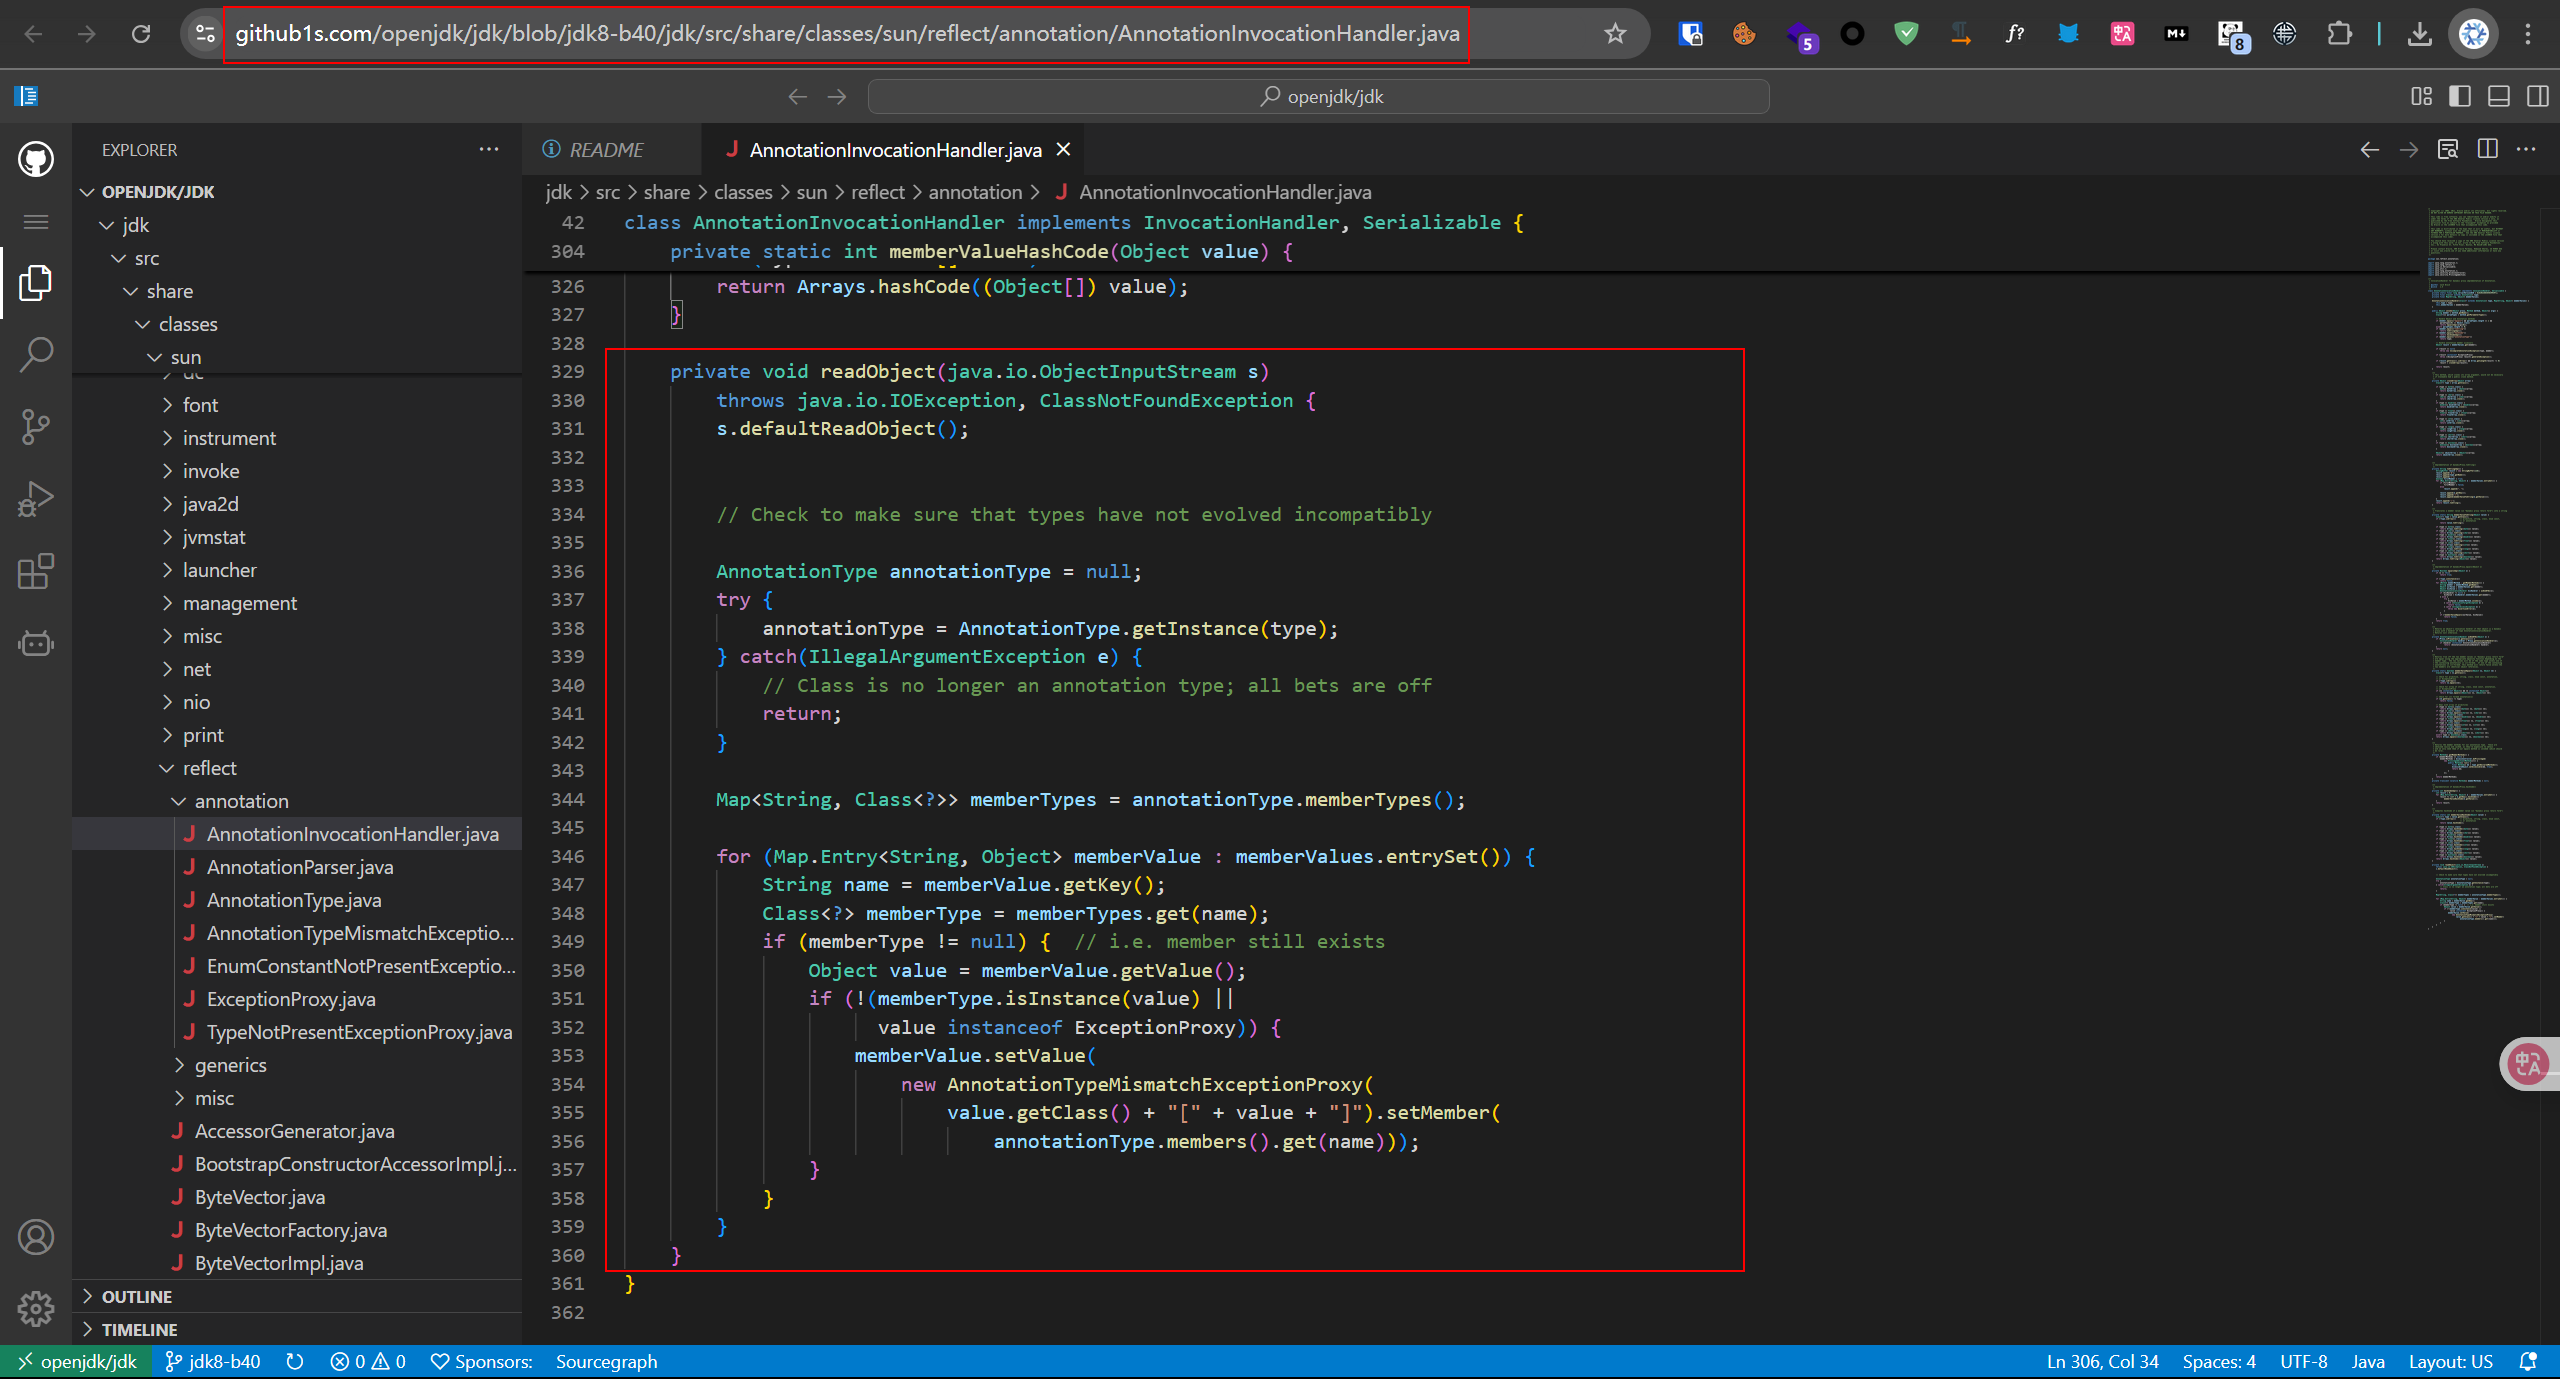The image size is (2560, 1379).
Task: Click the Spaces: 4 indentation setting
Action: click(2219, 1361)
